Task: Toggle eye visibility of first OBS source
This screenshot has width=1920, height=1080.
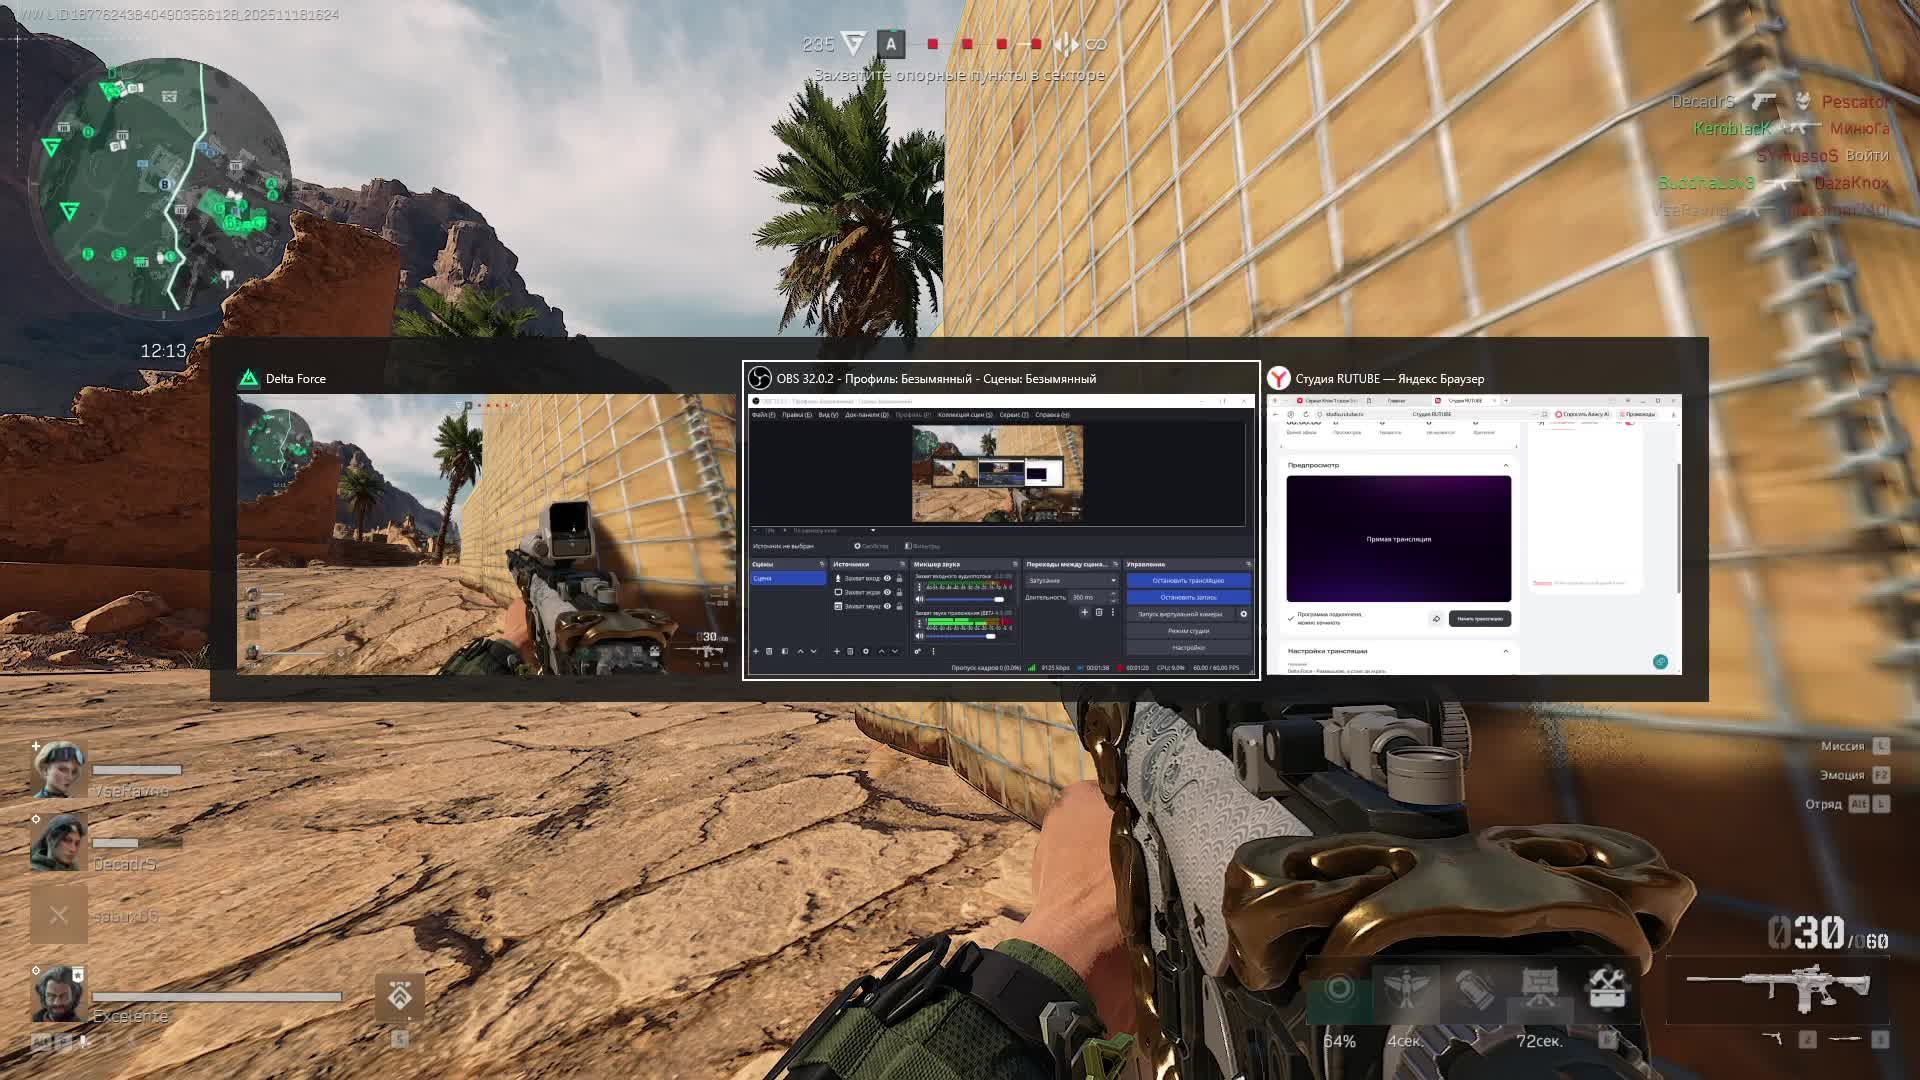Action: tap(887, 578)
